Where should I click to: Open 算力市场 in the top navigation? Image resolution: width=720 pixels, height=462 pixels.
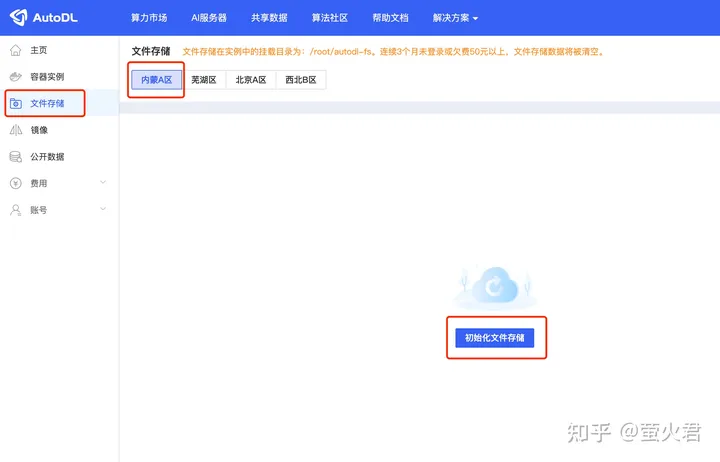[x=149, y=18]
